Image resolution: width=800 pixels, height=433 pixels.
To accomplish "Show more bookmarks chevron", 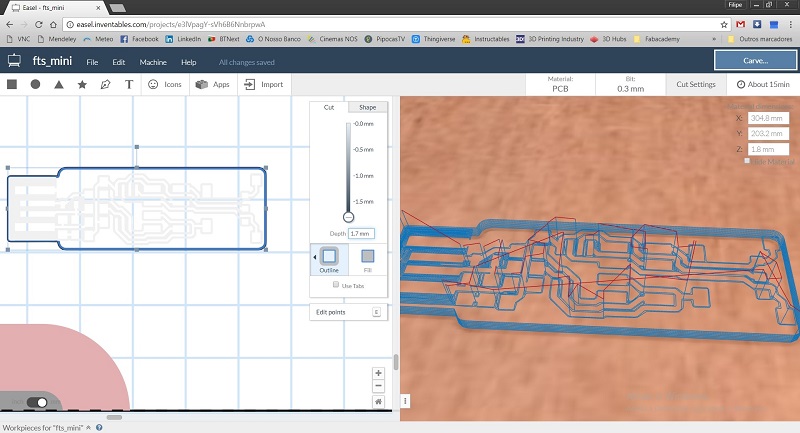I will (x=714, y=39).
